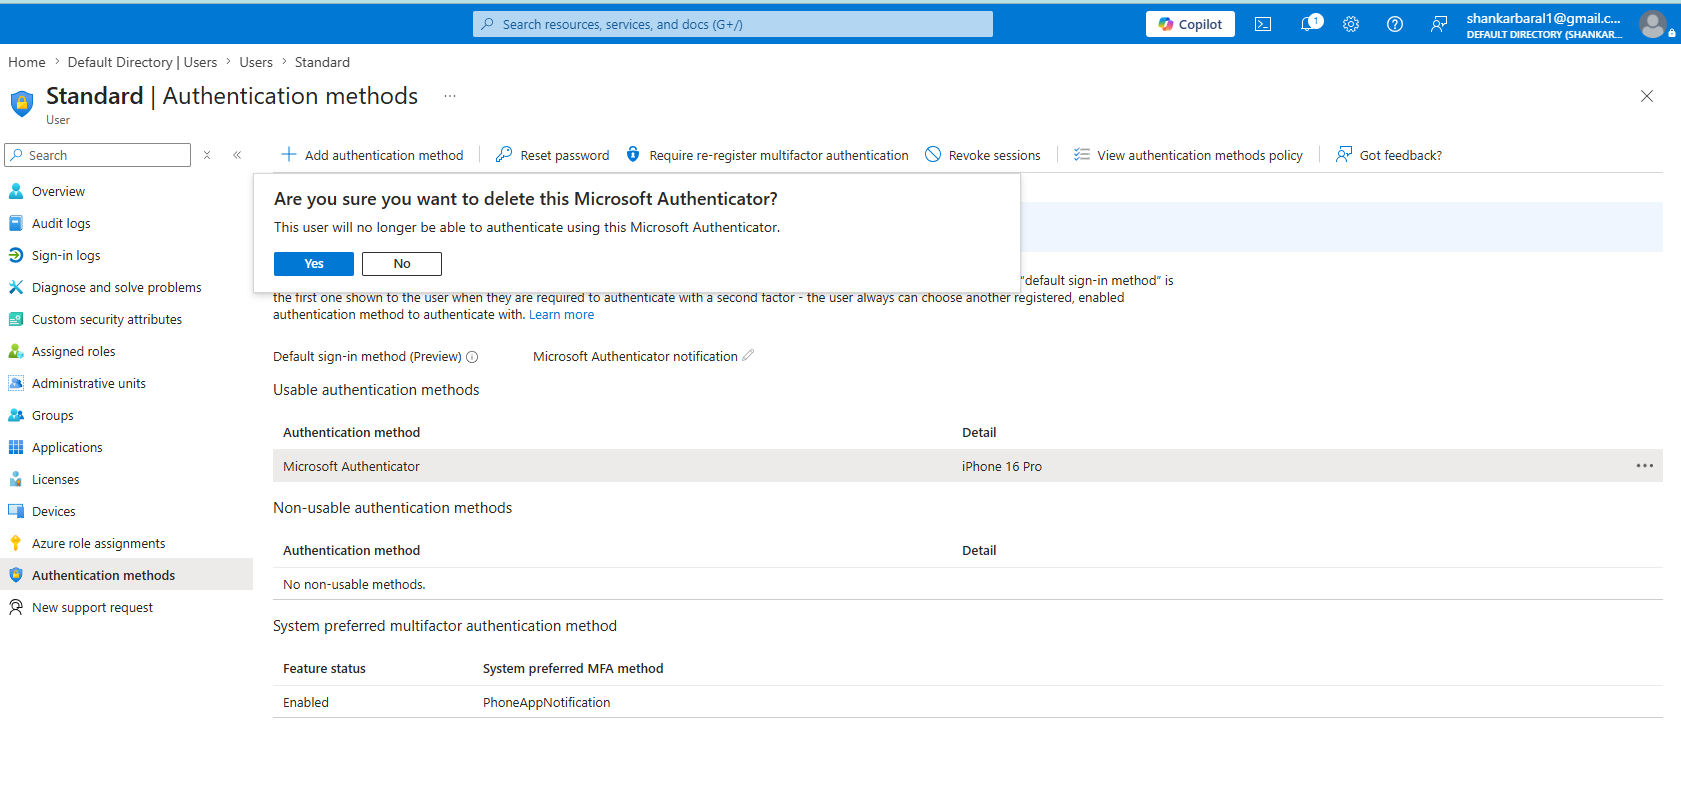Screen dimensions: 1681x794
Task: Click the Microsoft Authenticator notification value
Action: click(635, 356)
